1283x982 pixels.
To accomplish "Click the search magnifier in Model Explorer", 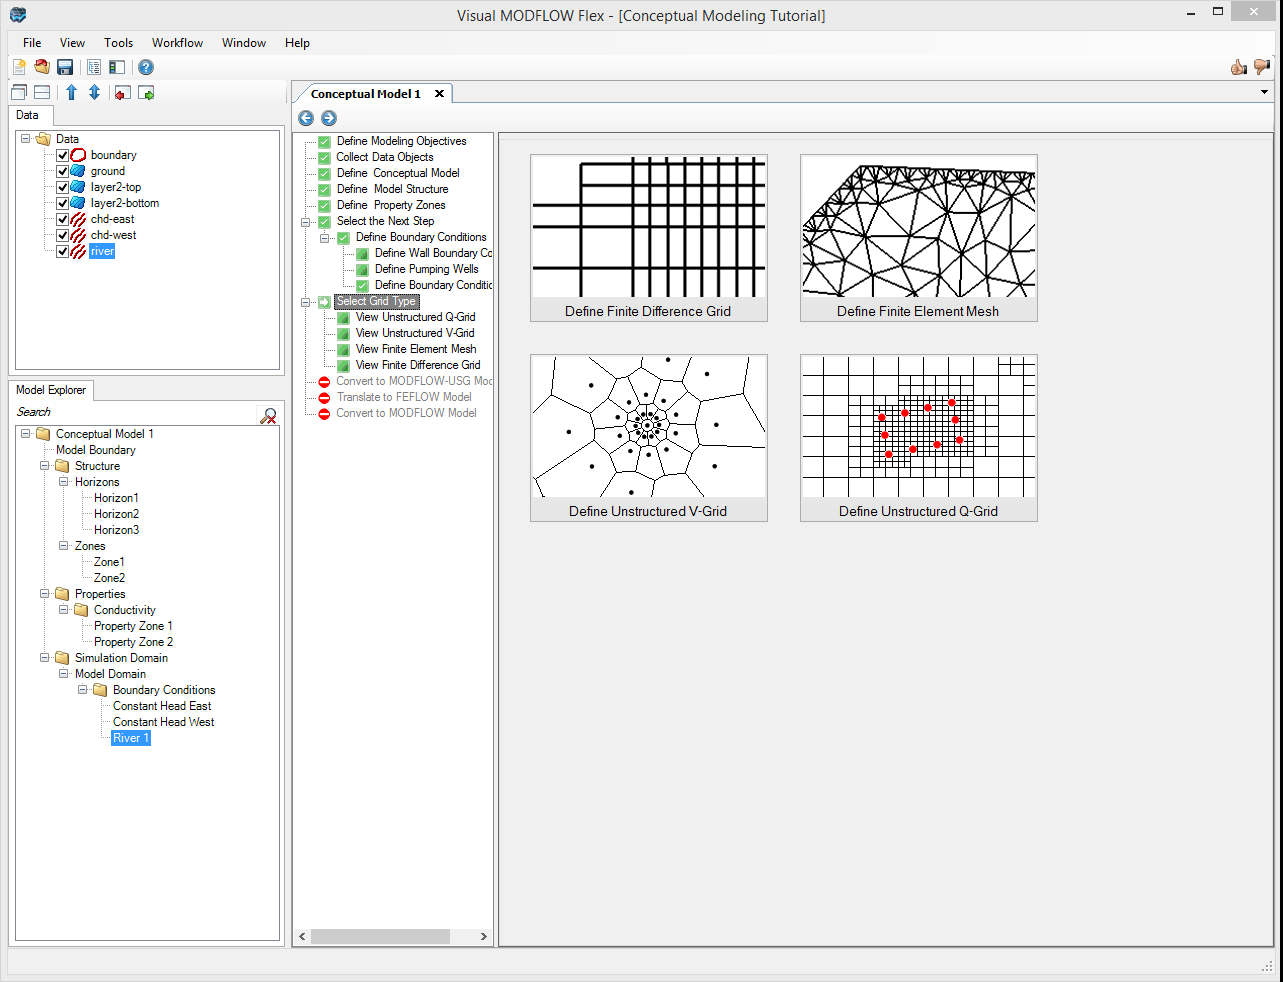I will click(267, 416).
